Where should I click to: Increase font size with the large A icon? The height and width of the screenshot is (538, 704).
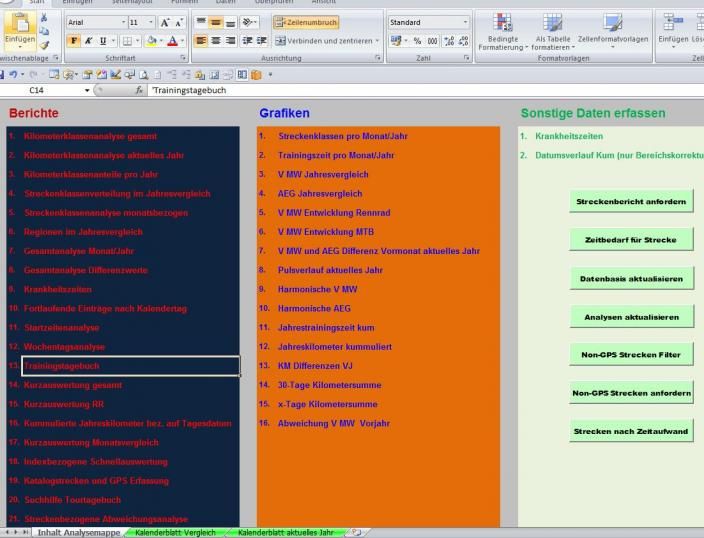(164, 22)
